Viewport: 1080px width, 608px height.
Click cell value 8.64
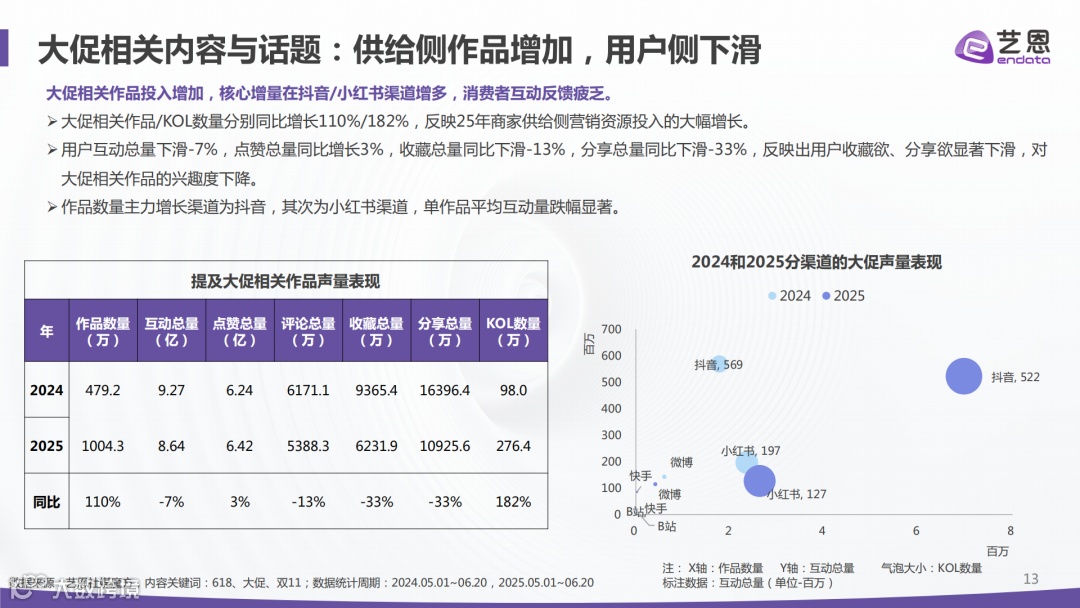tap(172, 445)
